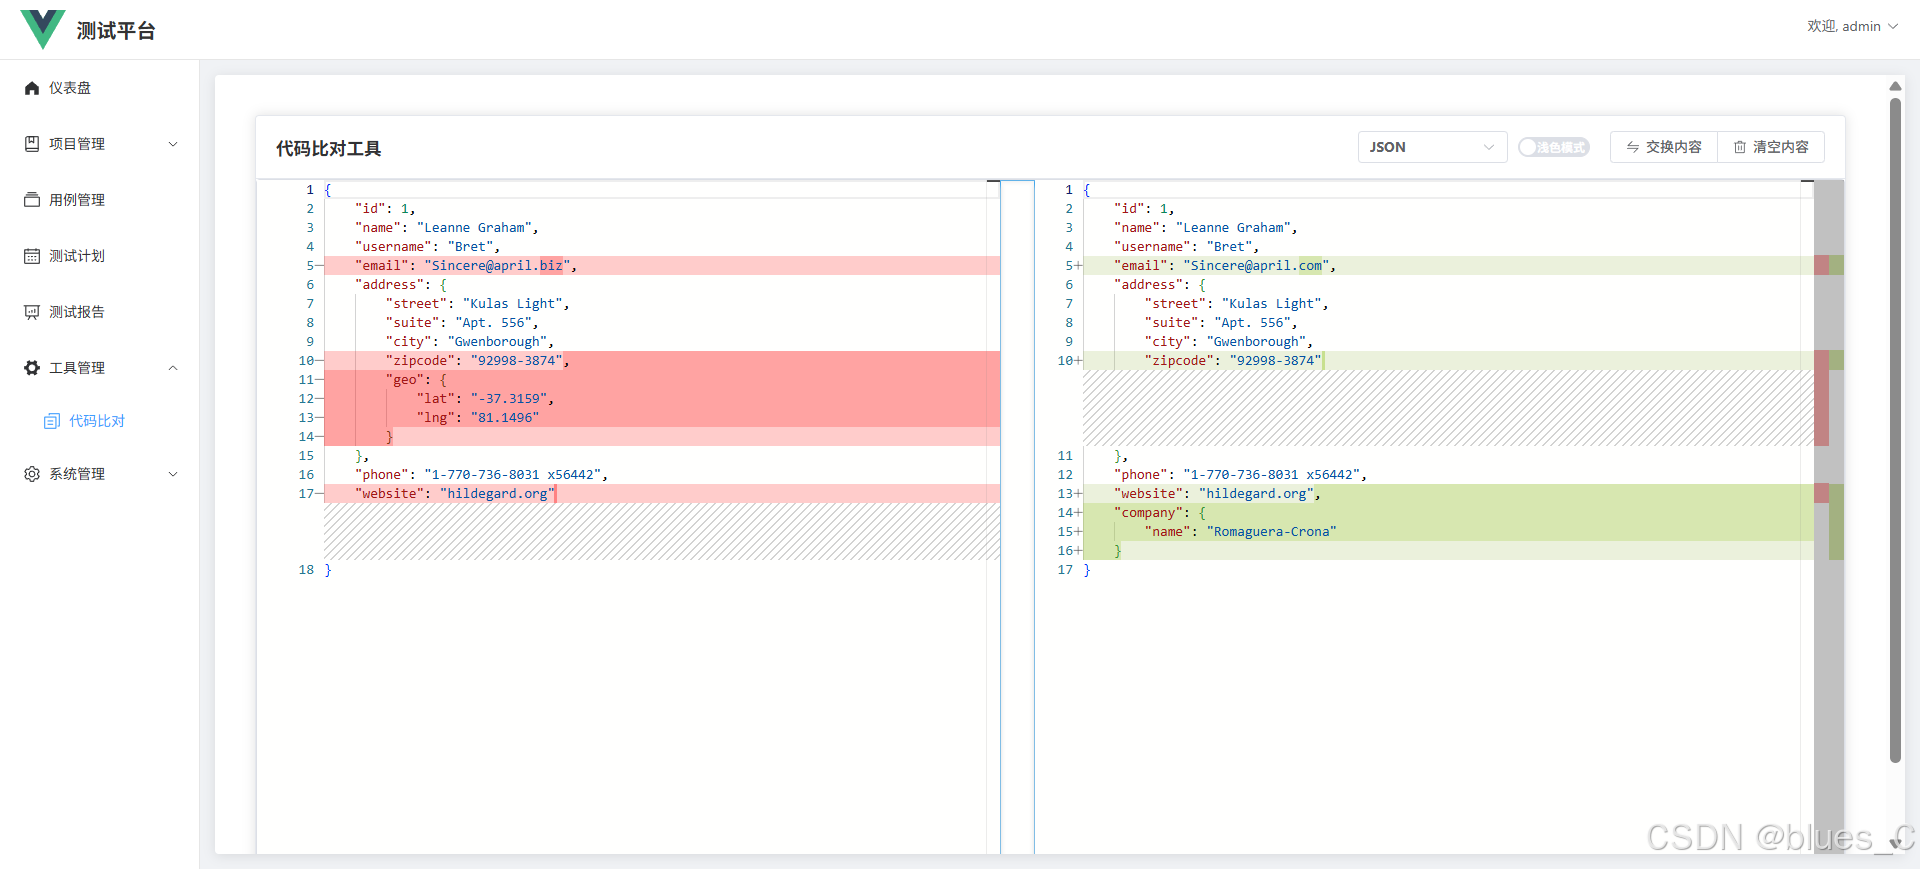Open the admin user dropdown

[1852, 26]
